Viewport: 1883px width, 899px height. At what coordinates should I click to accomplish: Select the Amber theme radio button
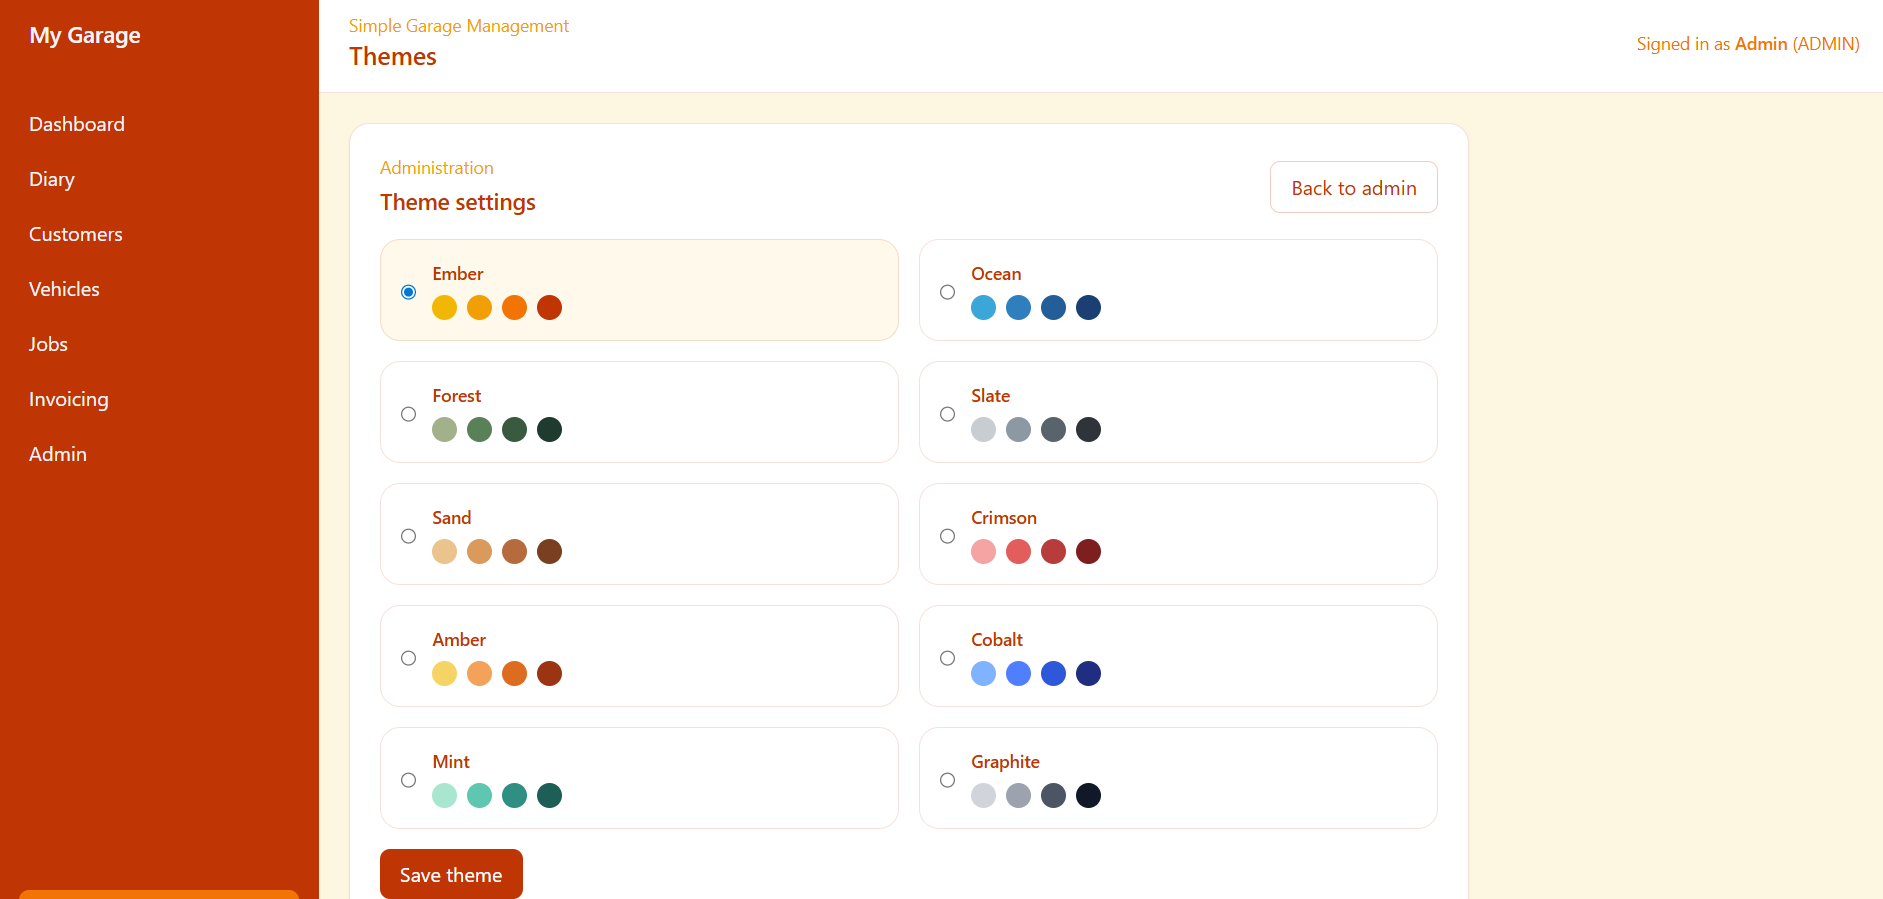pyautogui.click(x=408, y=658)
